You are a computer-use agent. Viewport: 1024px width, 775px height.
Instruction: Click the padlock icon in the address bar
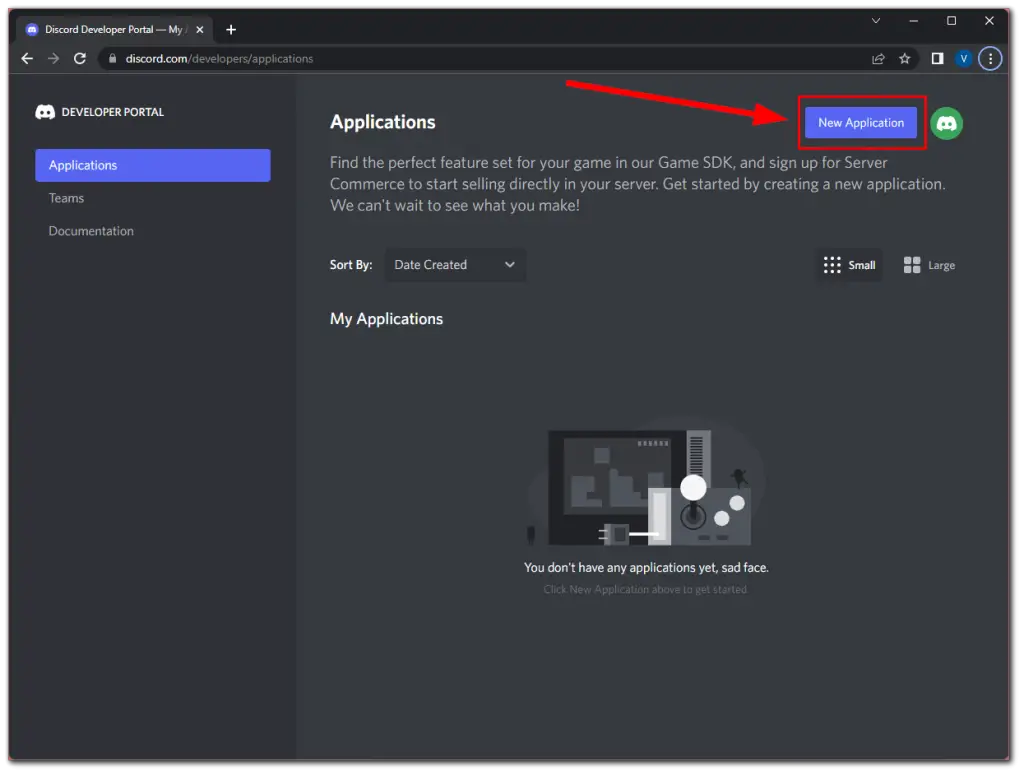(x=110, y=58)
